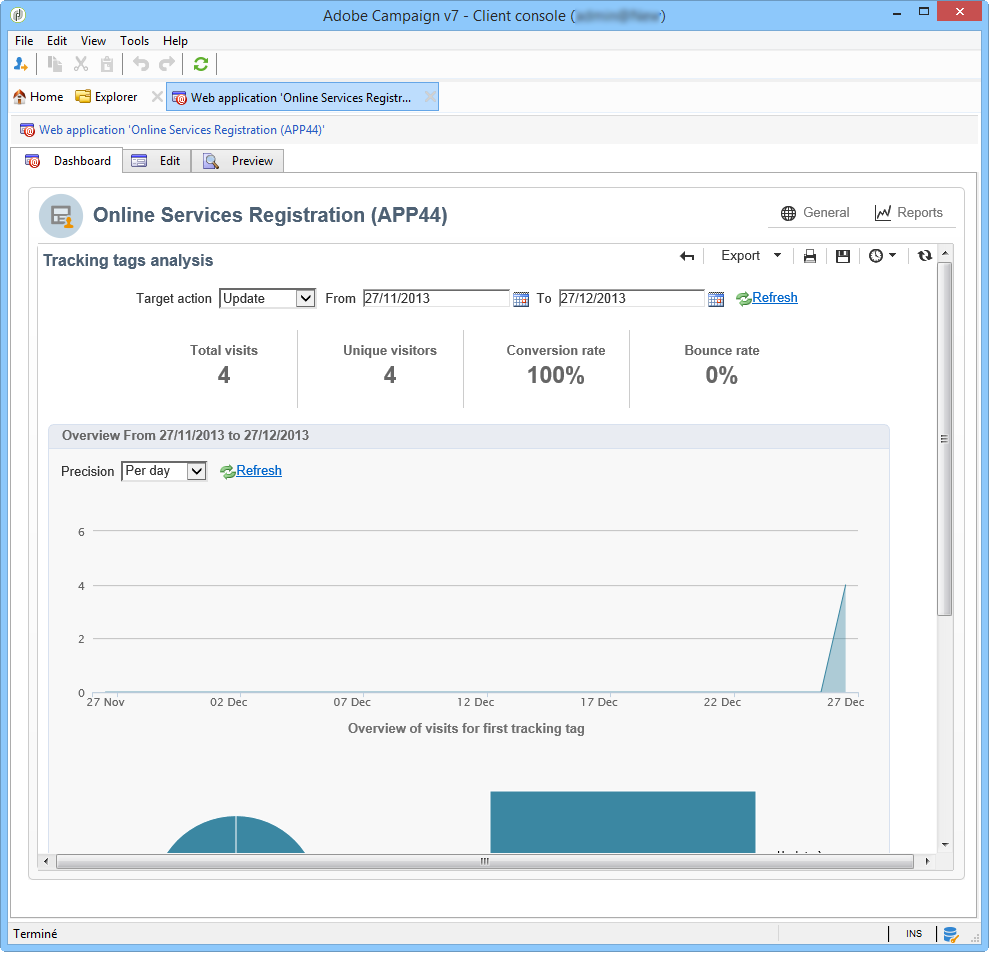Image resolution: width=1007 pixels, height=975 pixels.
Task: Click the From date field
Action: pos(435,298)
